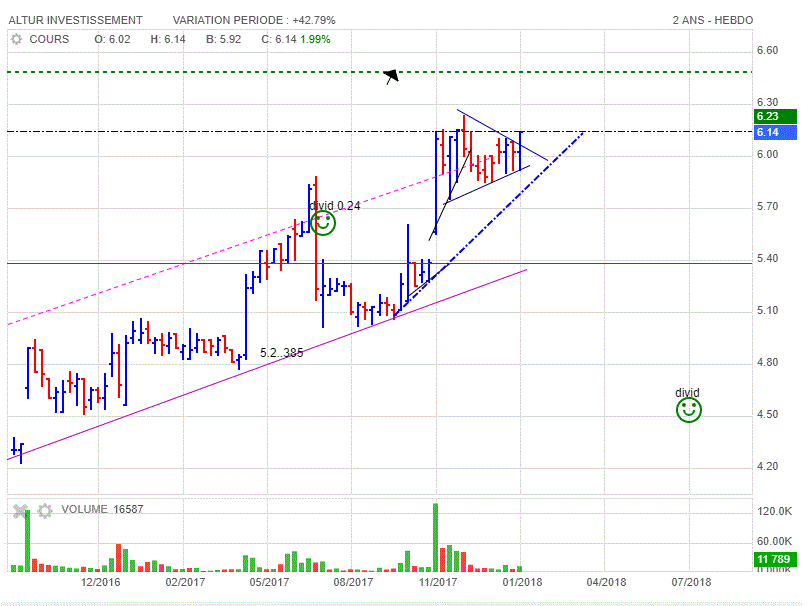The height and width of the screenshot is (606, 807).
Task: Click the dividend smiley near 'divid 0.24'
Action: click(x=323, y=223)
